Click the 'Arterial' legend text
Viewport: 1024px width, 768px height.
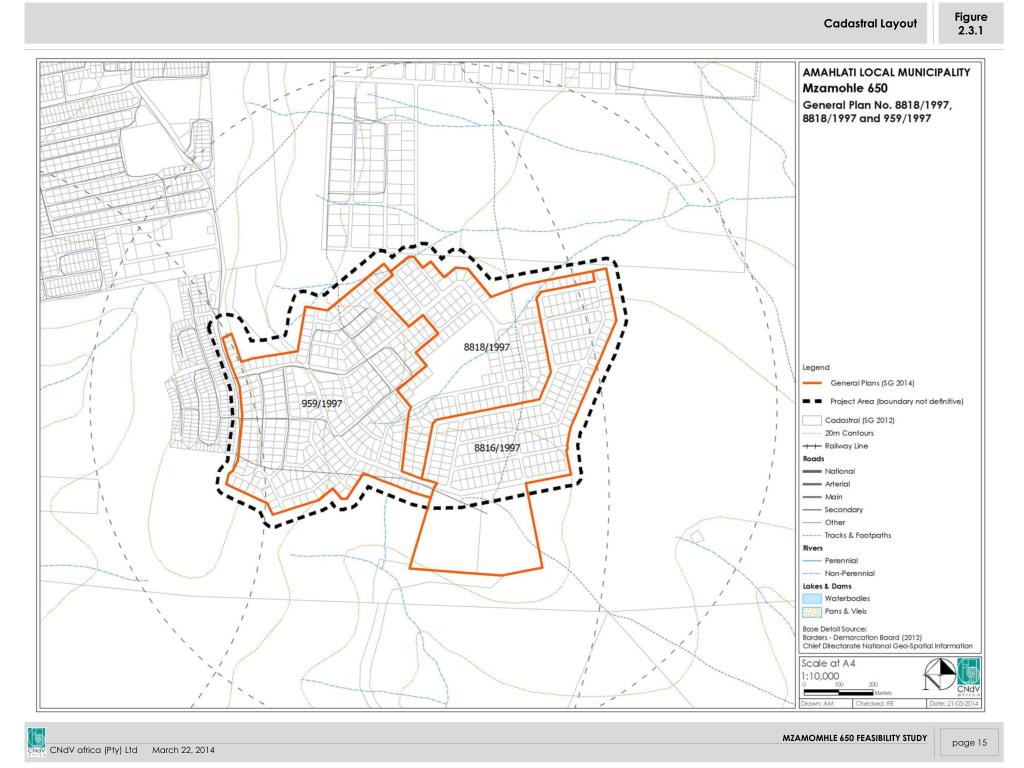pyautogui.click(x=837, y=485)
